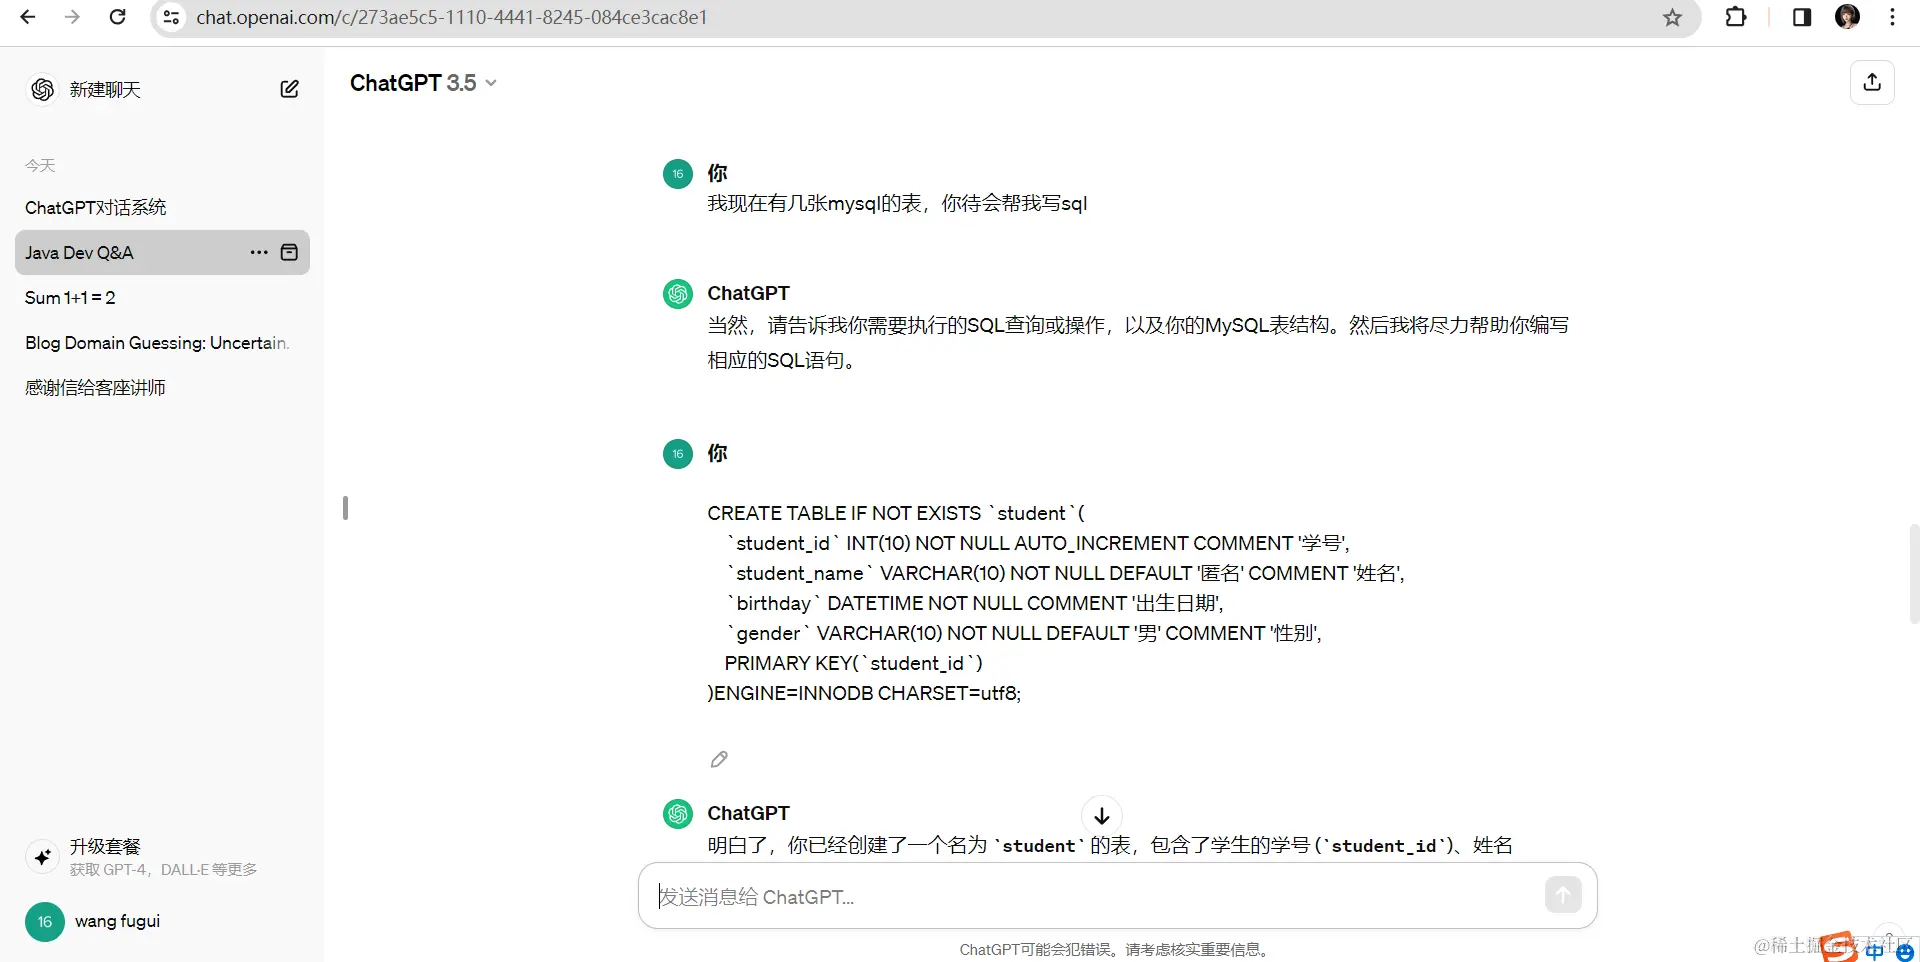This screenshot has height=962, width=1920.
Task: Open the Sum 1+1 = 2 conversation
Action: [x=162, y=297]
